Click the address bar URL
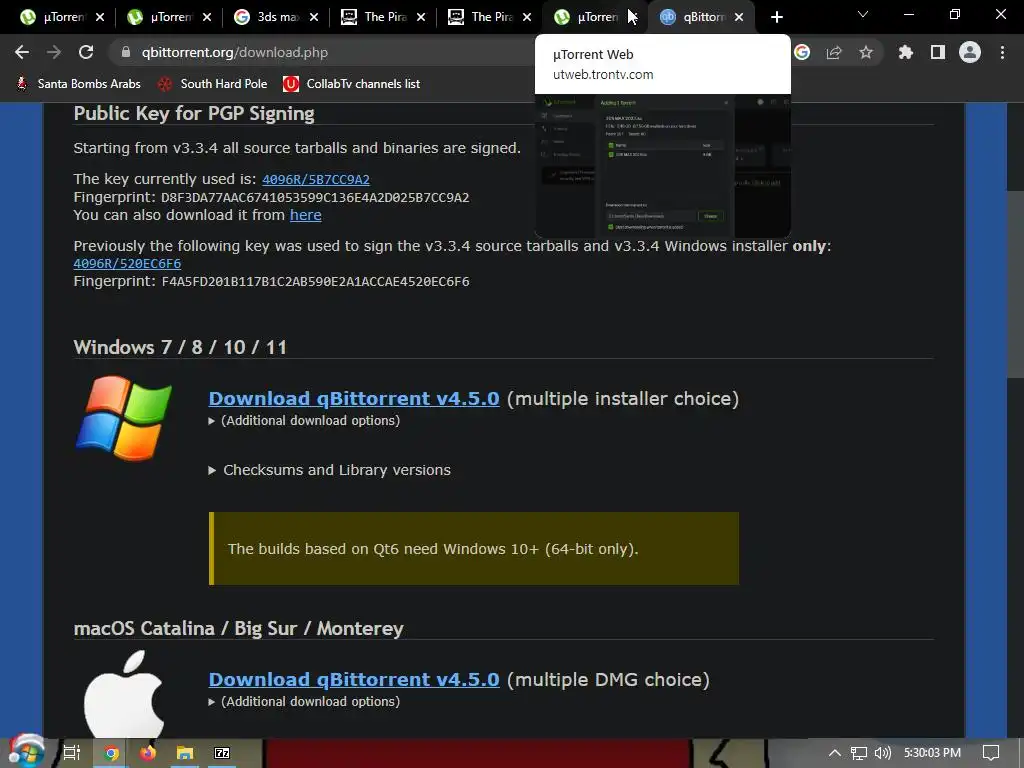The width and height of the screenshot is (1024, 768). tap(234, 52)
